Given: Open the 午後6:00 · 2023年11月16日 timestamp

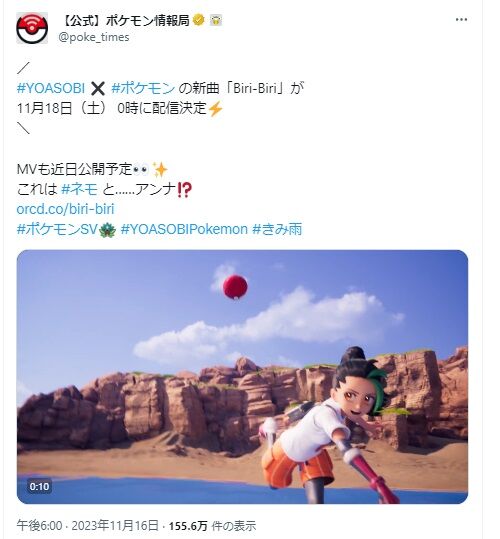Looking at the screenshot, I should (88, 526).
